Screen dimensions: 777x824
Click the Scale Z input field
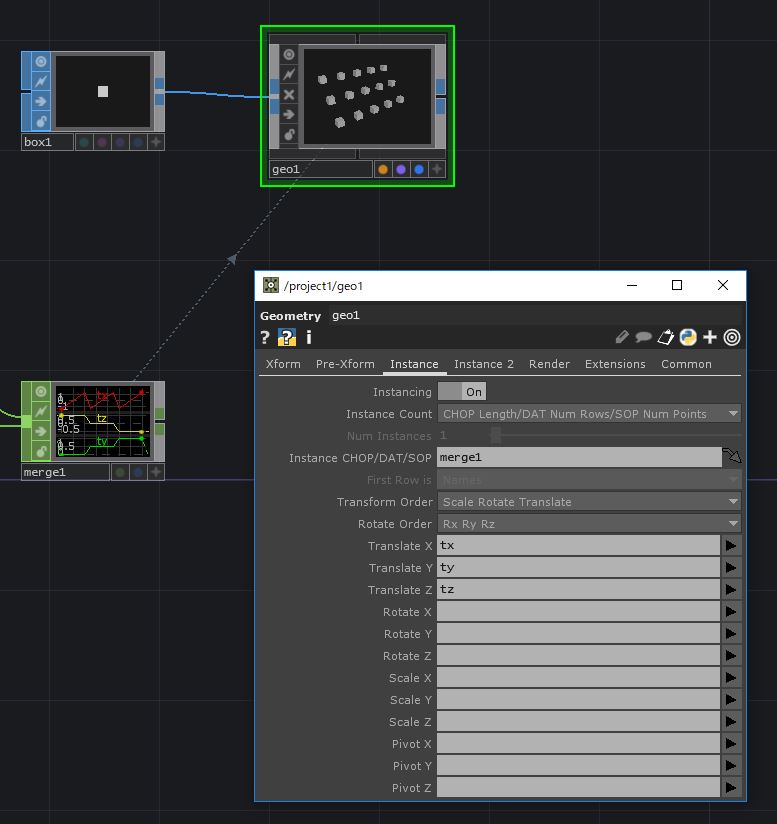click(x=578, y=722)
